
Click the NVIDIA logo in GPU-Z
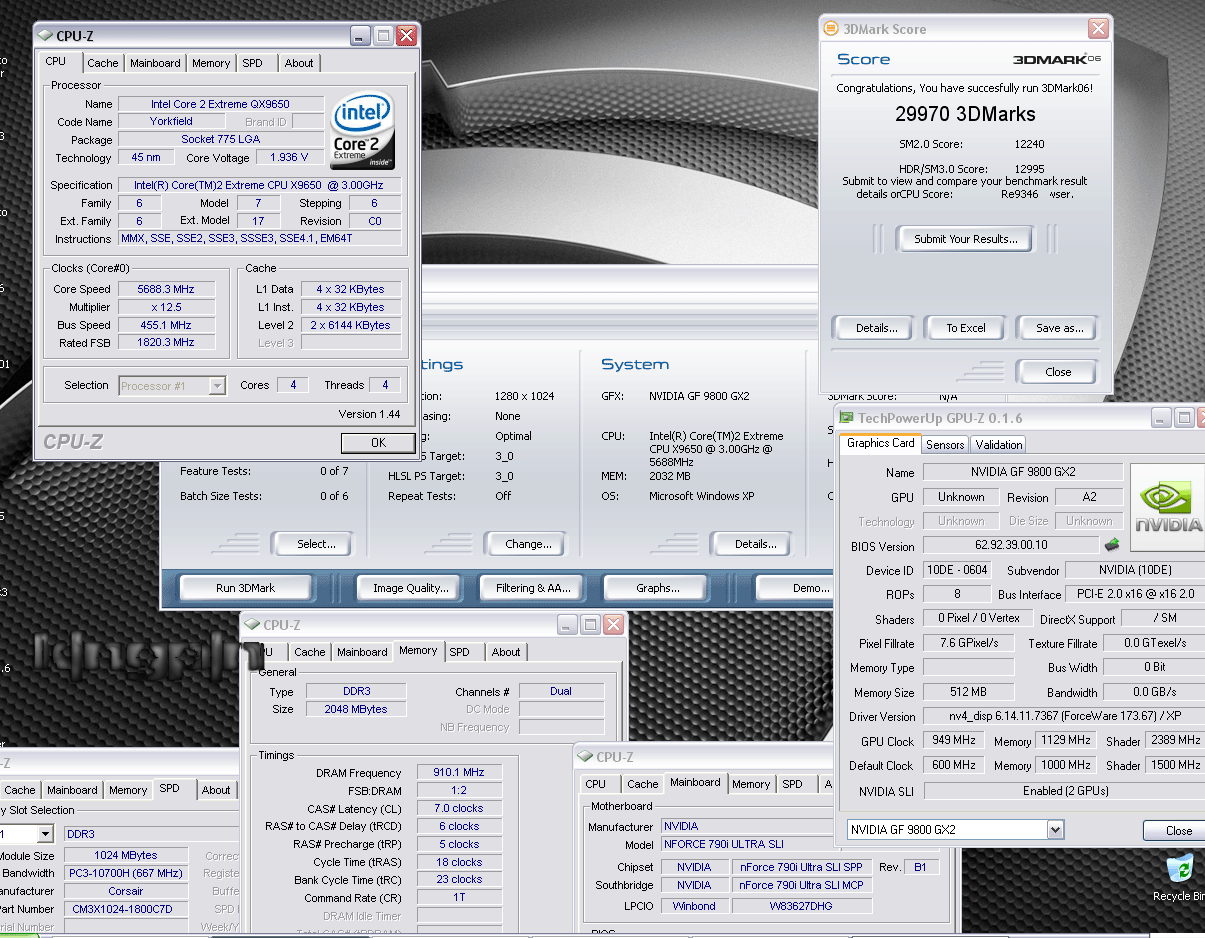[x=1166, y=507]
